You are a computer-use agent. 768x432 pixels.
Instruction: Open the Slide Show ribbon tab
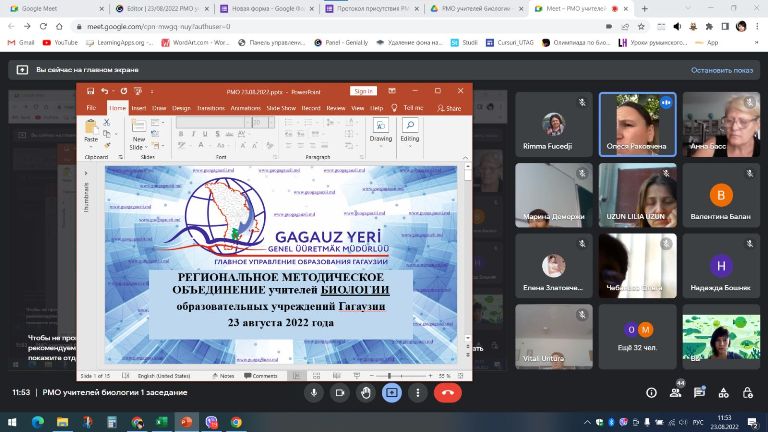[281, 108]
